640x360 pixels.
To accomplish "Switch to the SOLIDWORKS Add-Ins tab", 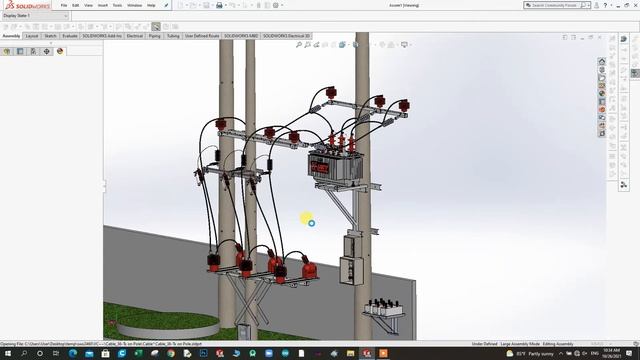I will (x=102, y=36).
